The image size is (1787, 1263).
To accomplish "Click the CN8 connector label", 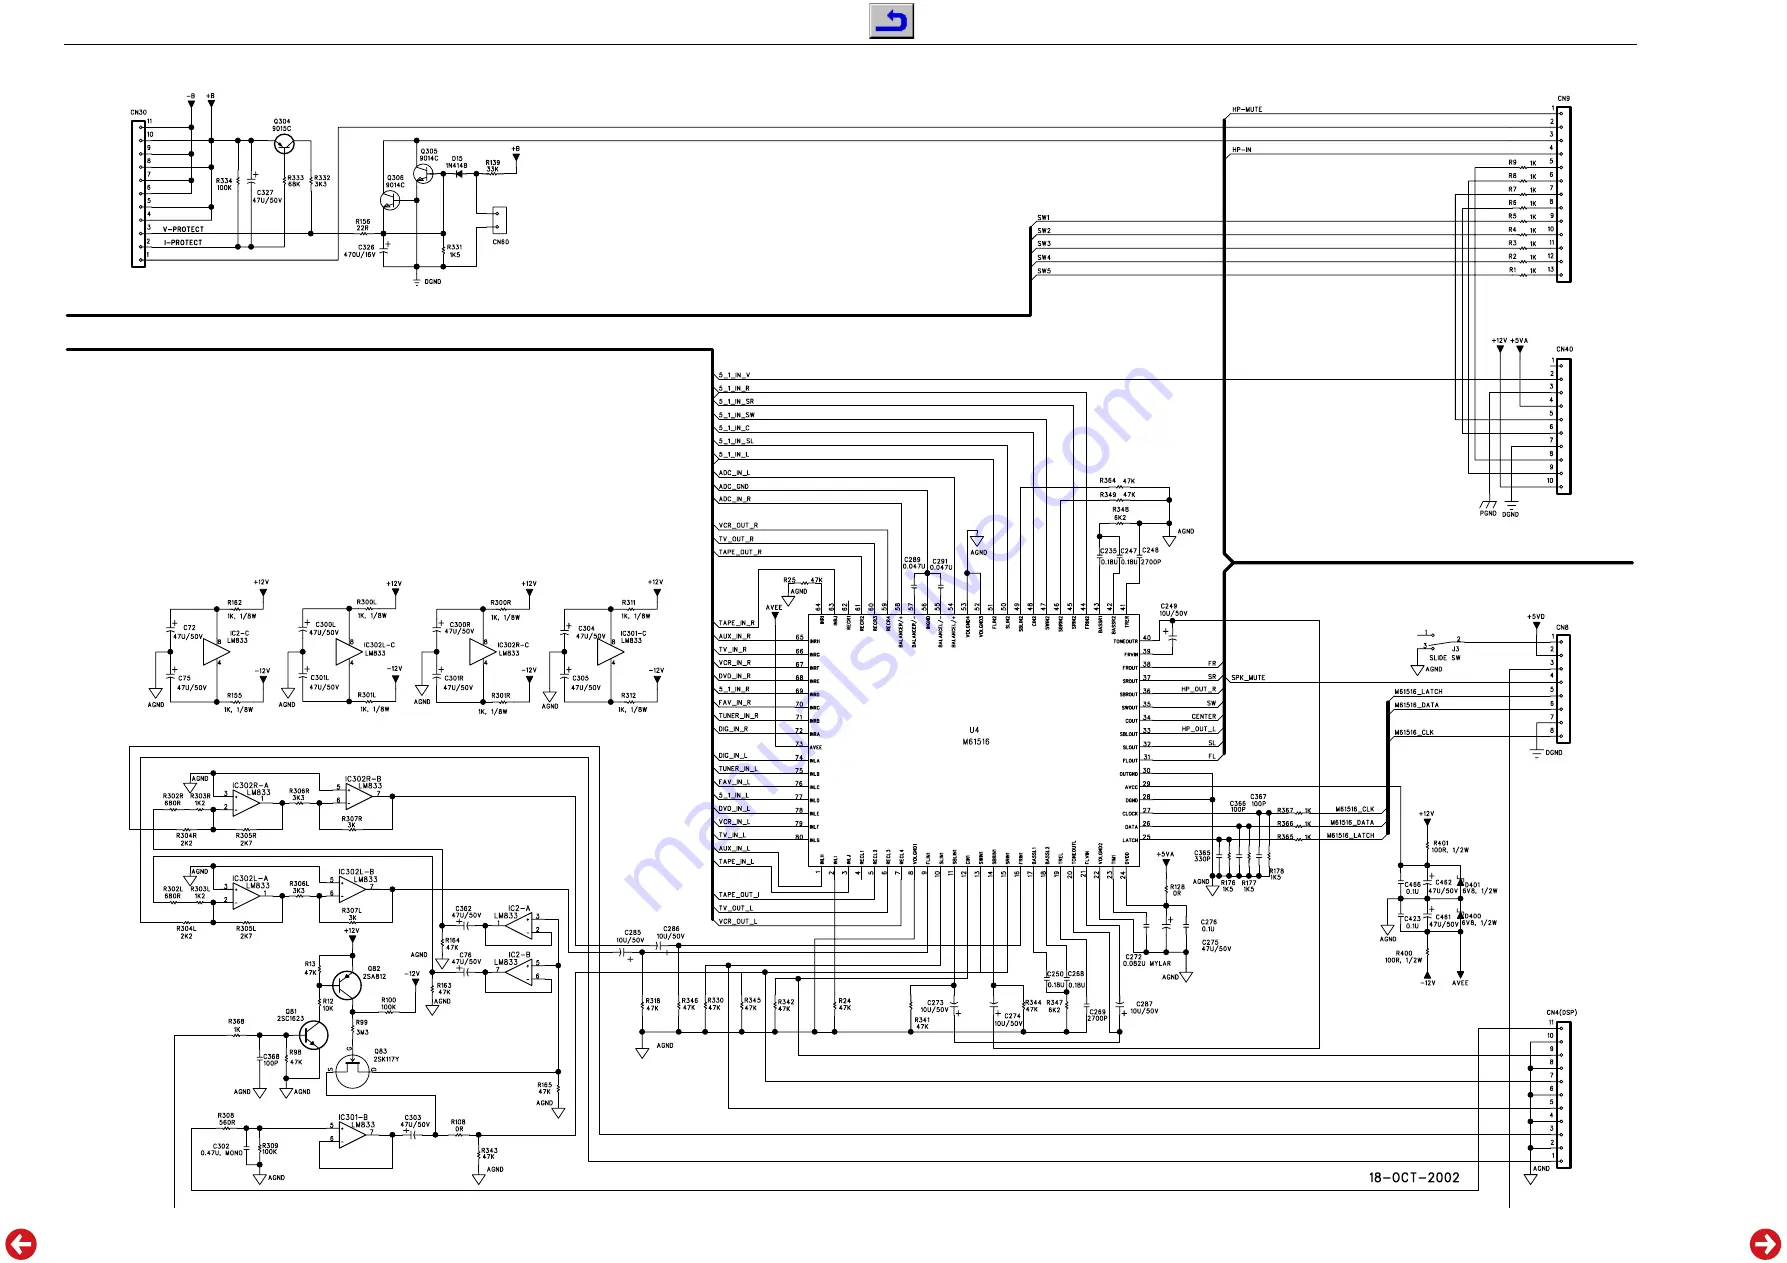I will pyautogui.click(x=1562, y=628).
